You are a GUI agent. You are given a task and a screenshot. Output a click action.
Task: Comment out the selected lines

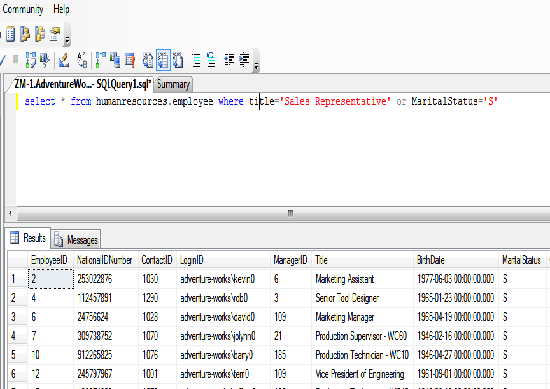click(196, 60)
